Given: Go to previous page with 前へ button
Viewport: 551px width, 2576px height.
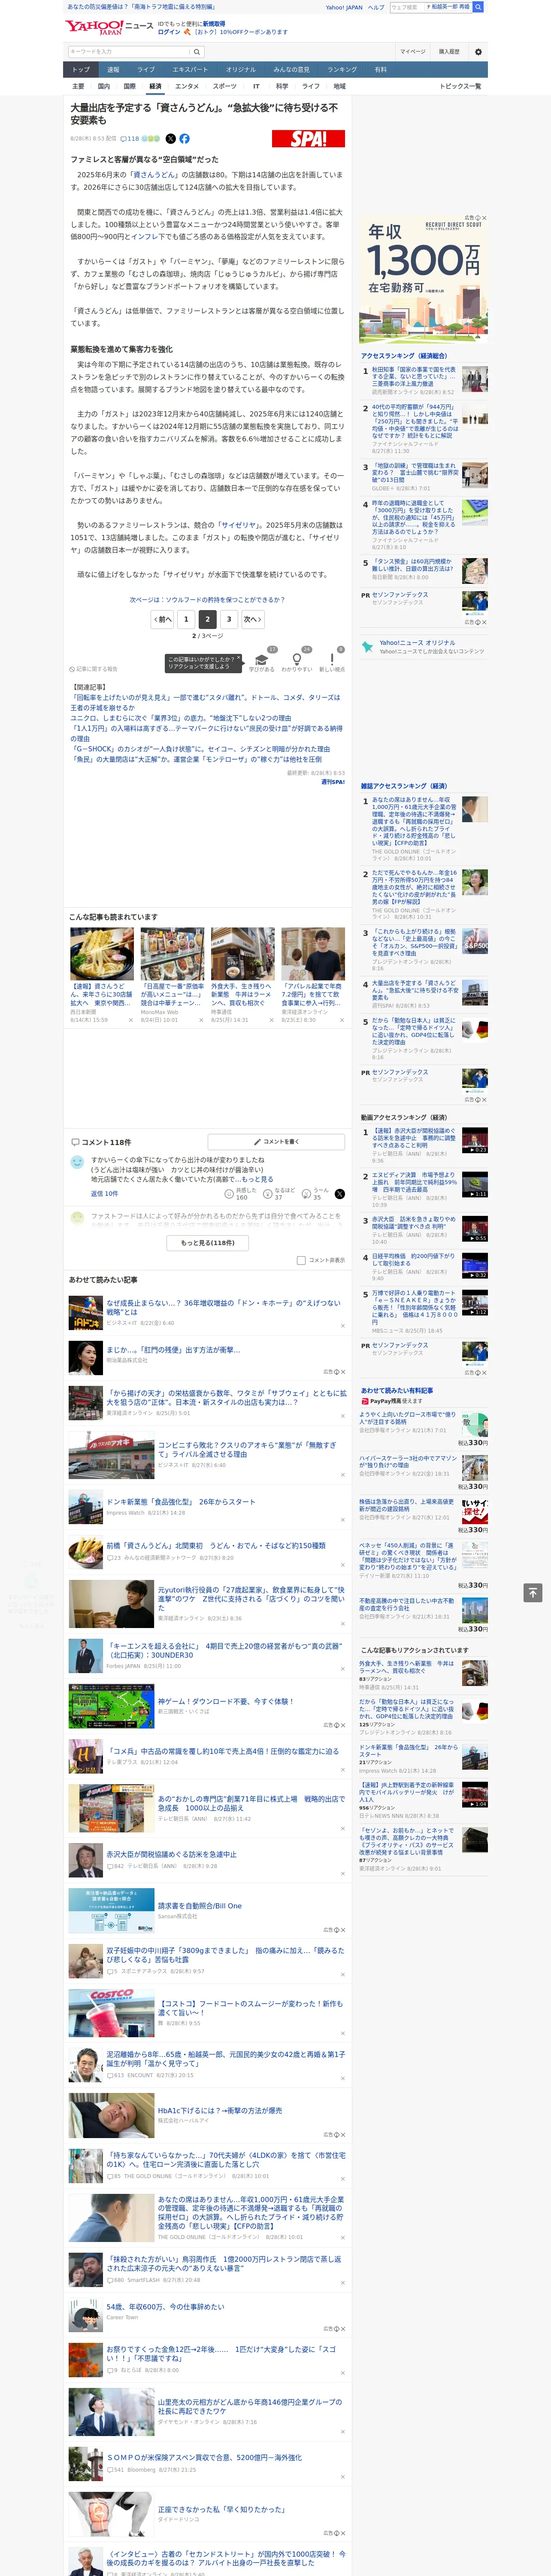Looking at the screenshot, I should tap(163, 619).
